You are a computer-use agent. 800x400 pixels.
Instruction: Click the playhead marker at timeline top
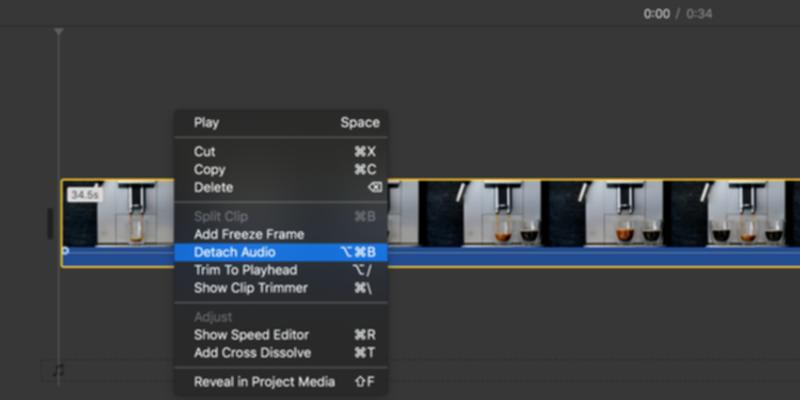(x=59, y=32)
